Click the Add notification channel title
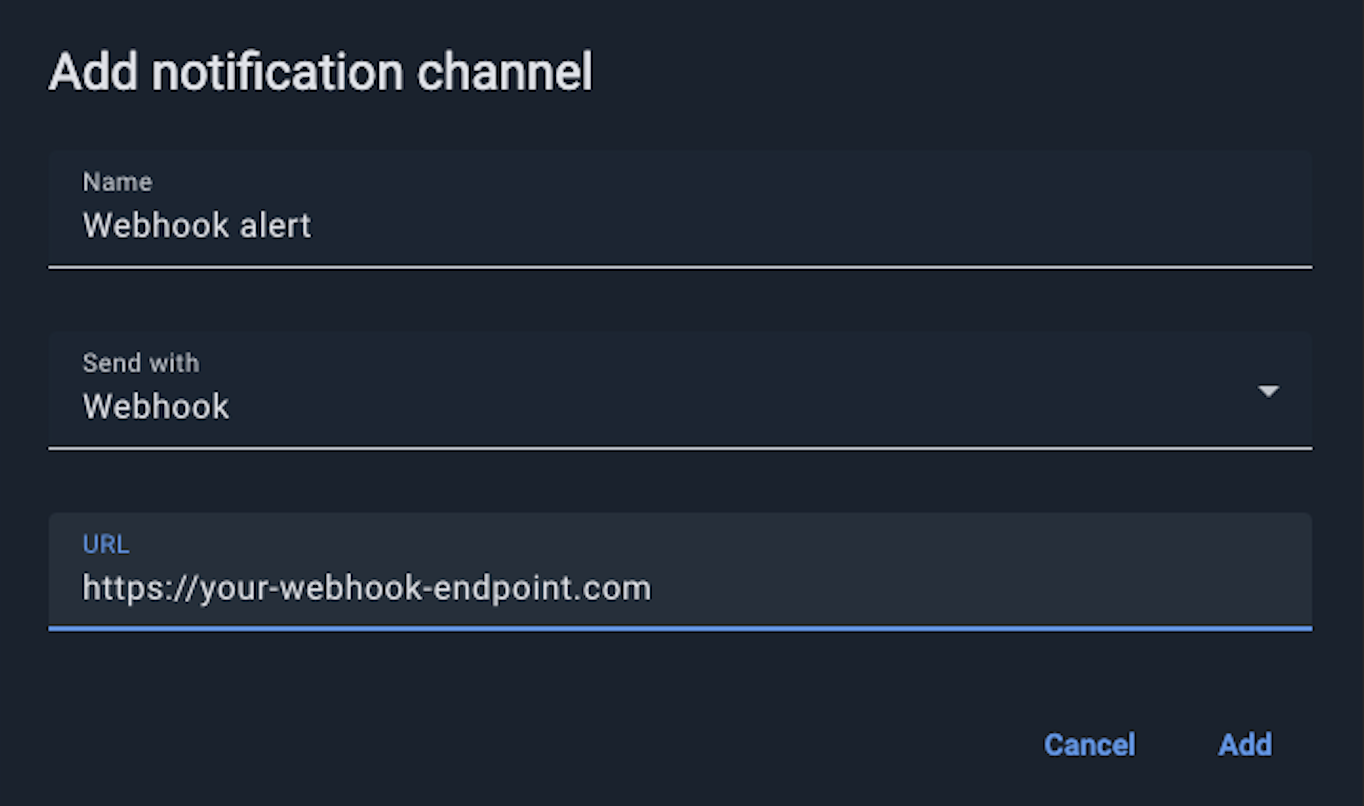1364x806 pixels. click(x=320, y=71)
